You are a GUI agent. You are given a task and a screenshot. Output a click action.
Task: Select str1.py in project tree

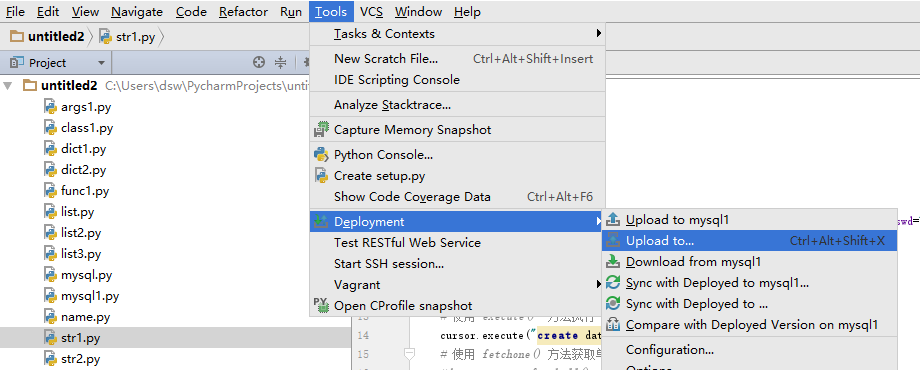pos(80,338)
